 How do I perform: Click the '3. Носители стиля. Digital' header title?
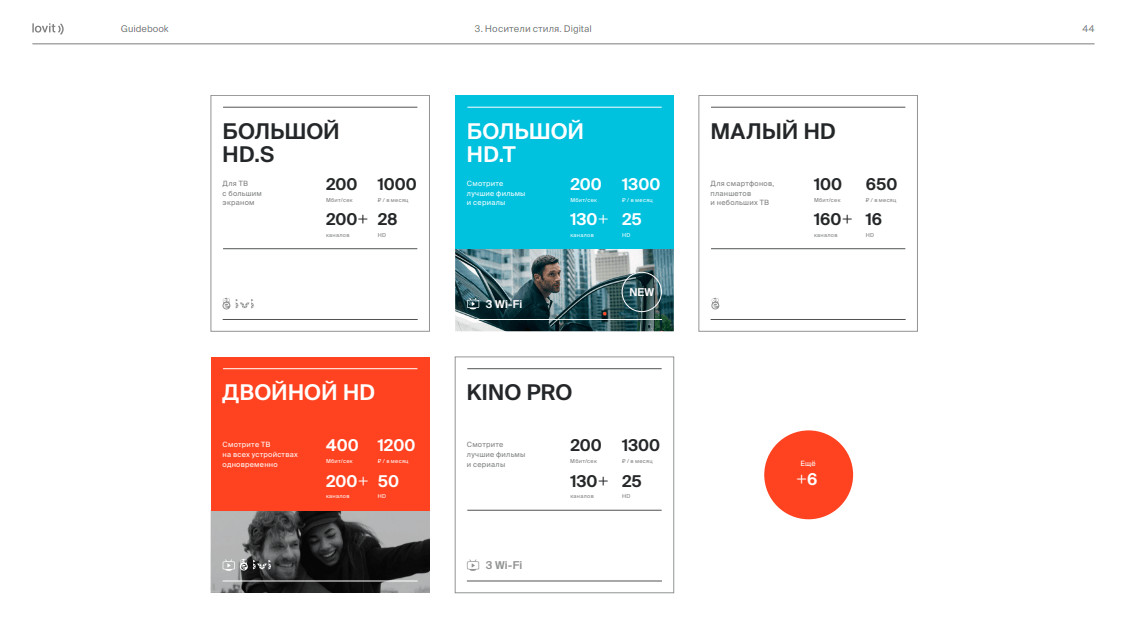(x=532, y=29)
